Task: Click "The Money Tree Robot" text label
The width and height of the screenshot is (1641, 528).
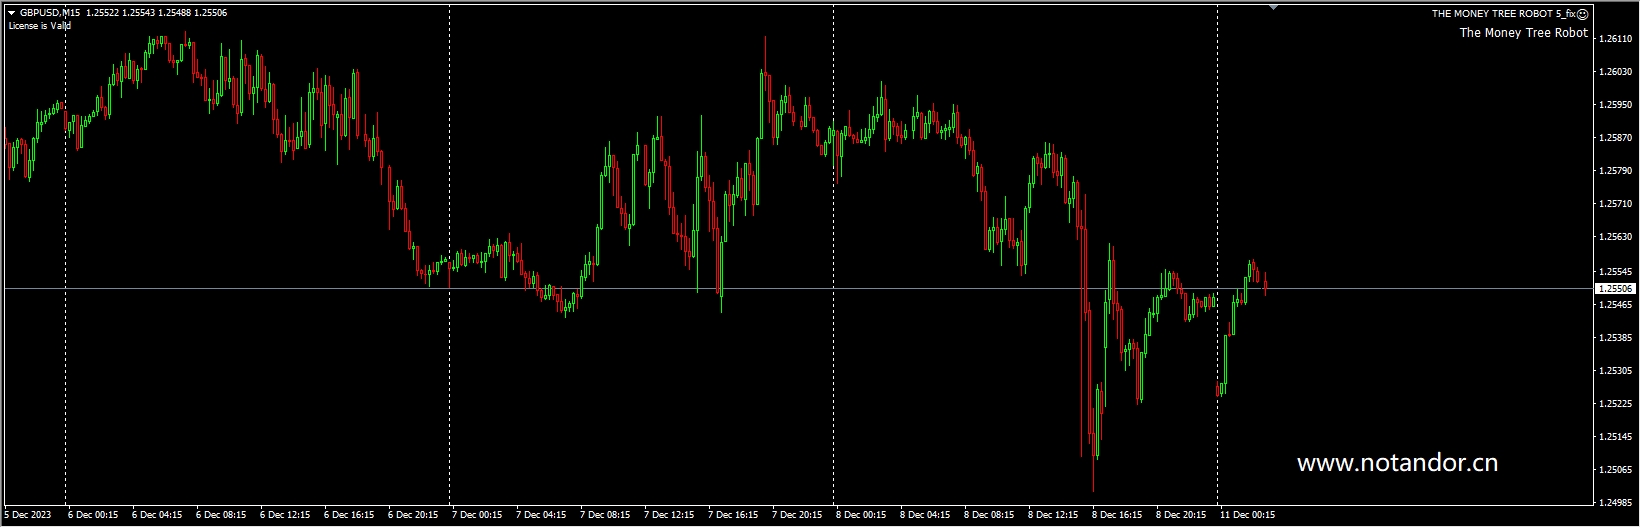Action: click(1523, 33)
